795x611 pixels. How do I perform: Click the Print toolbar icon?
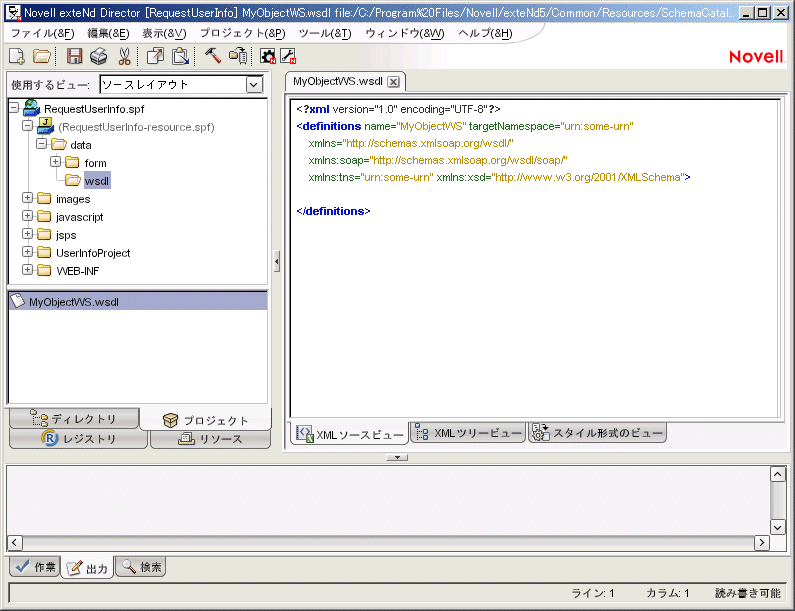point(98,56)
